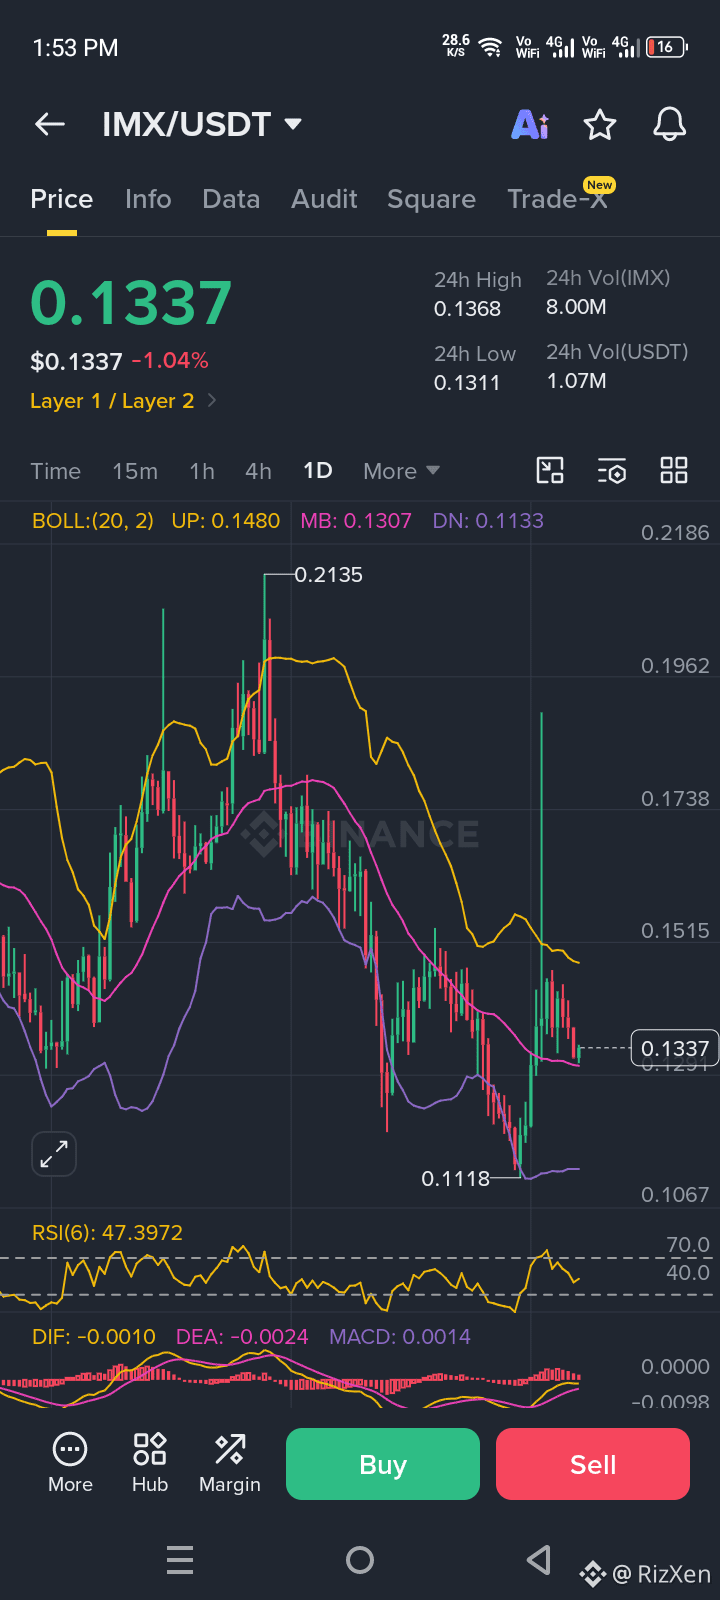Tap the DEA: -0.0024 value
This screenshot has width=720, height=1600.
click(x=242, y=1337)
